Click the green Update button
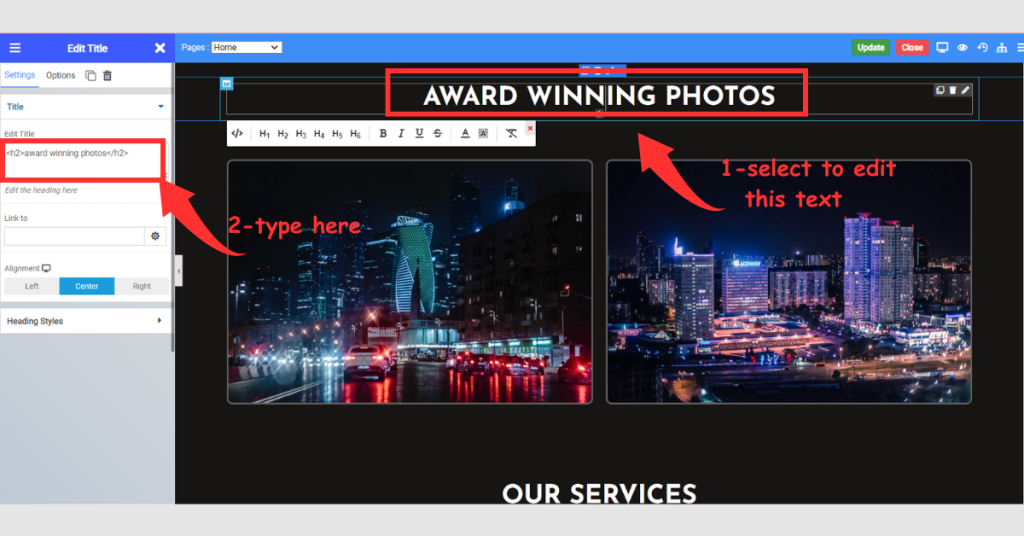 871,48
